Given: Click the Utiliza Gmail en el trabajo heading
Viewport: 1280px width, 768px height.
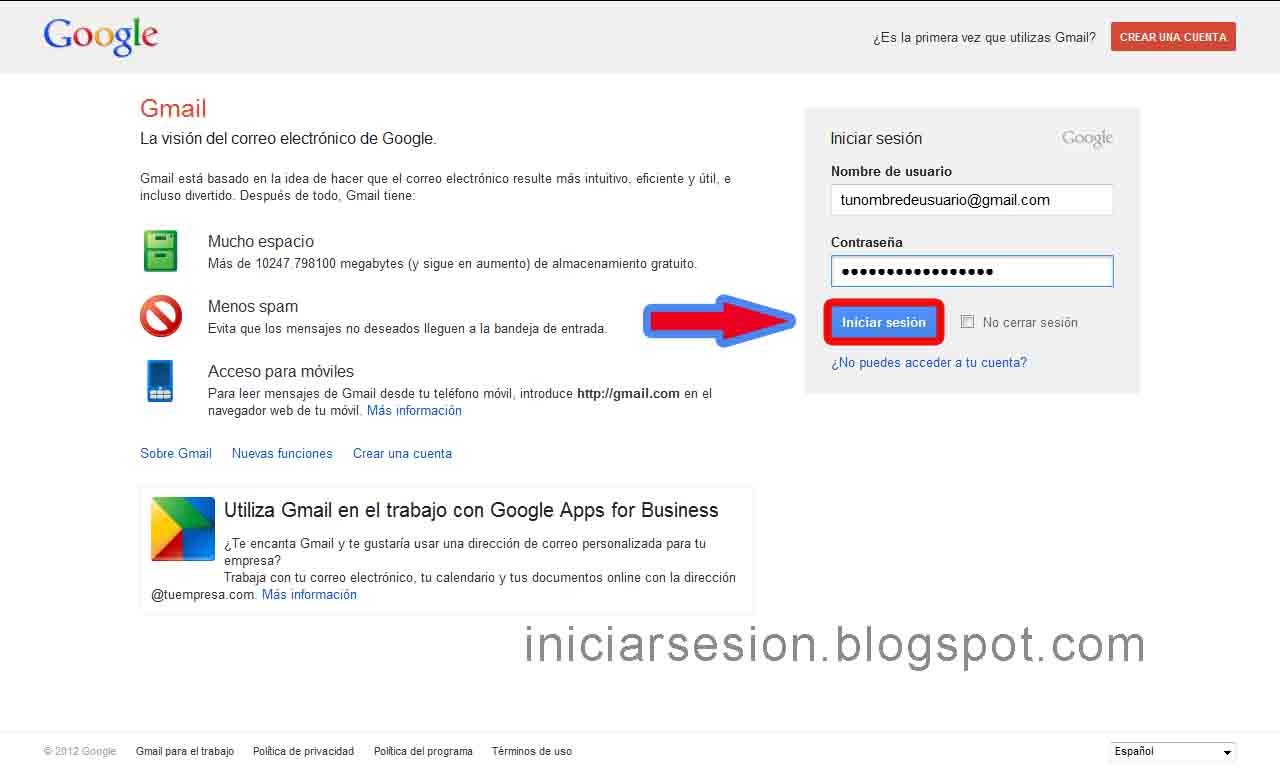Looking at the screenshot, I should point(471,510).
